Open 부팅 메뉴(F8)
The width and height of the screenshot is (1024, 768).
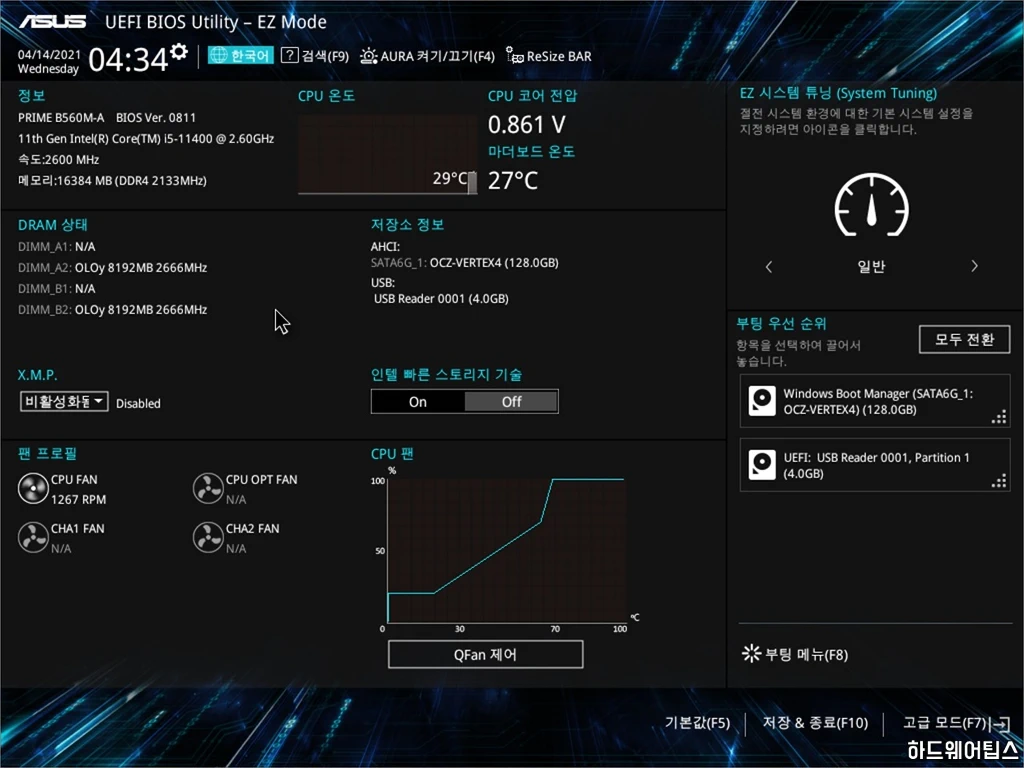tap(795, 654)
